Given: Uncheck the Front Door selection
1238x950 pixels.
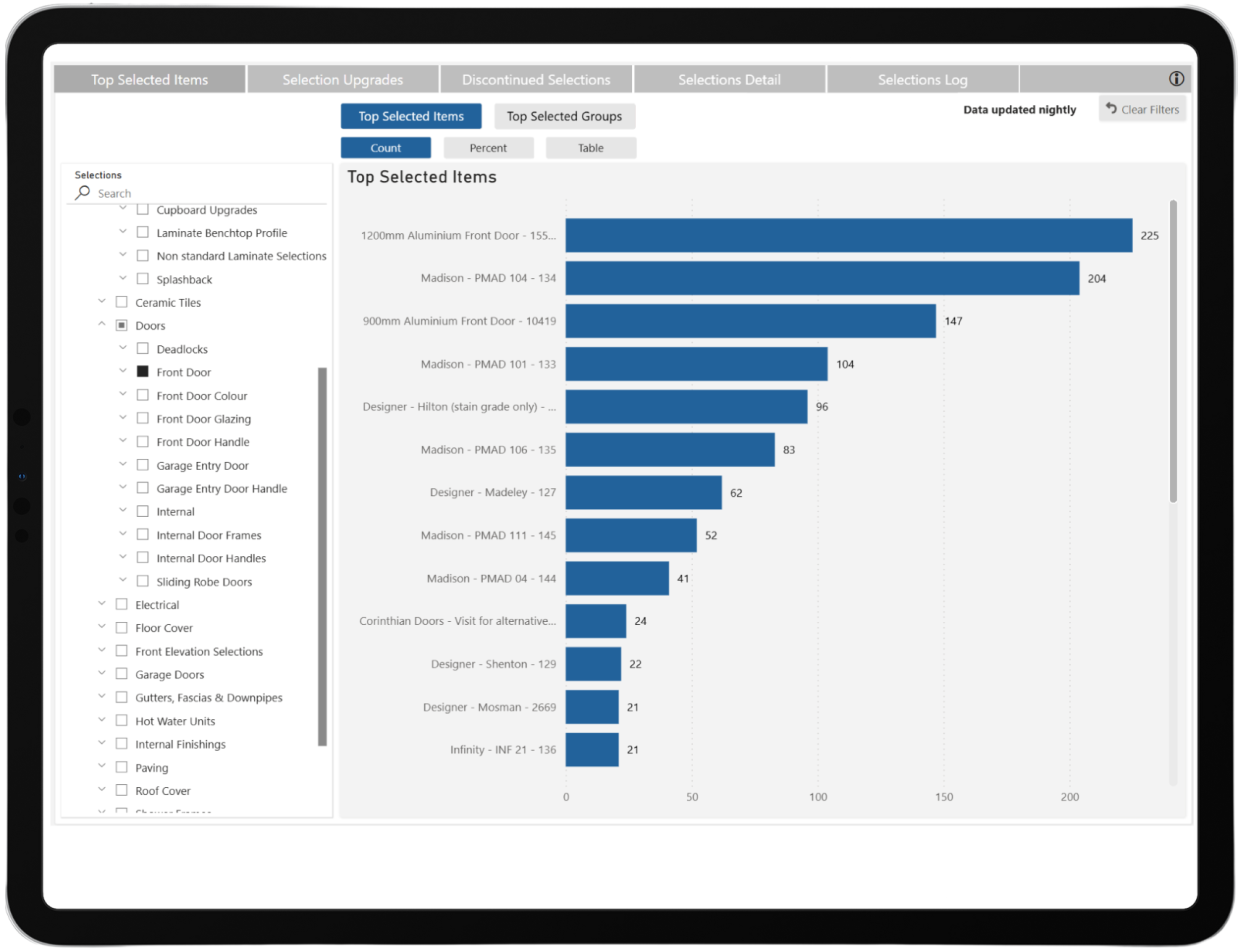Looking at the screenshot, I should point(143,371).
